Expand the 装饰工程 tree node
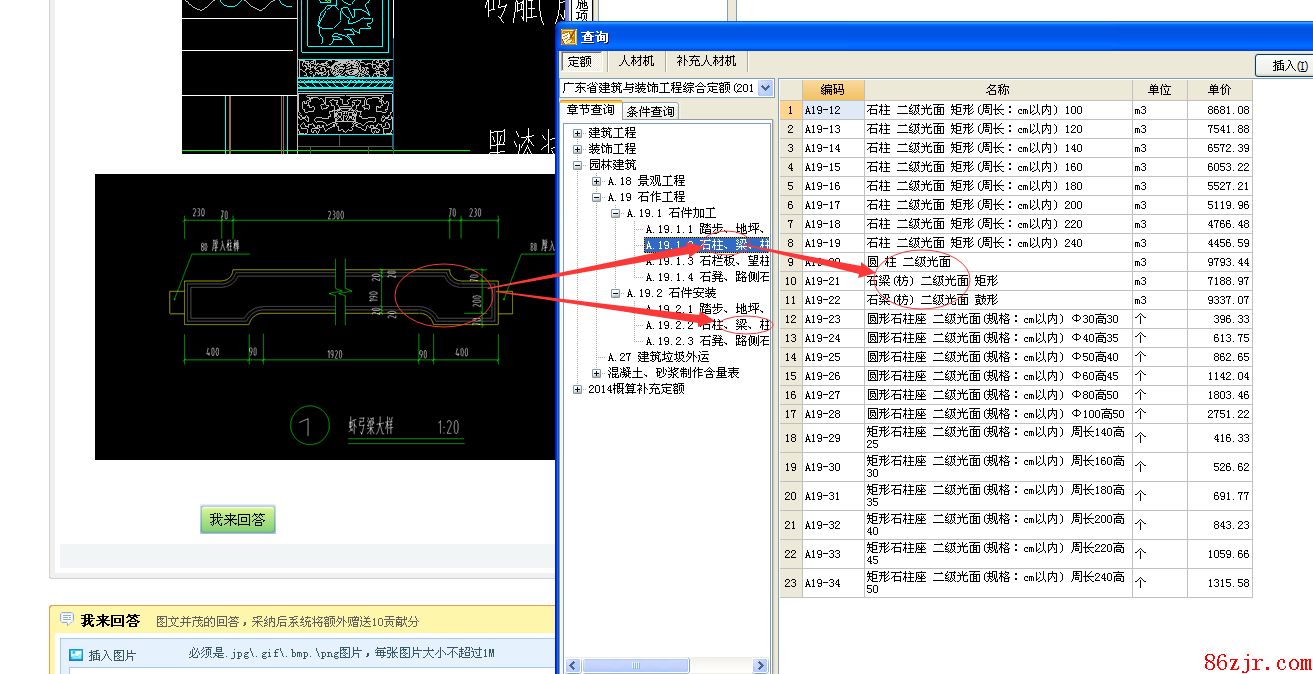1313x674 pixels. 578,149
